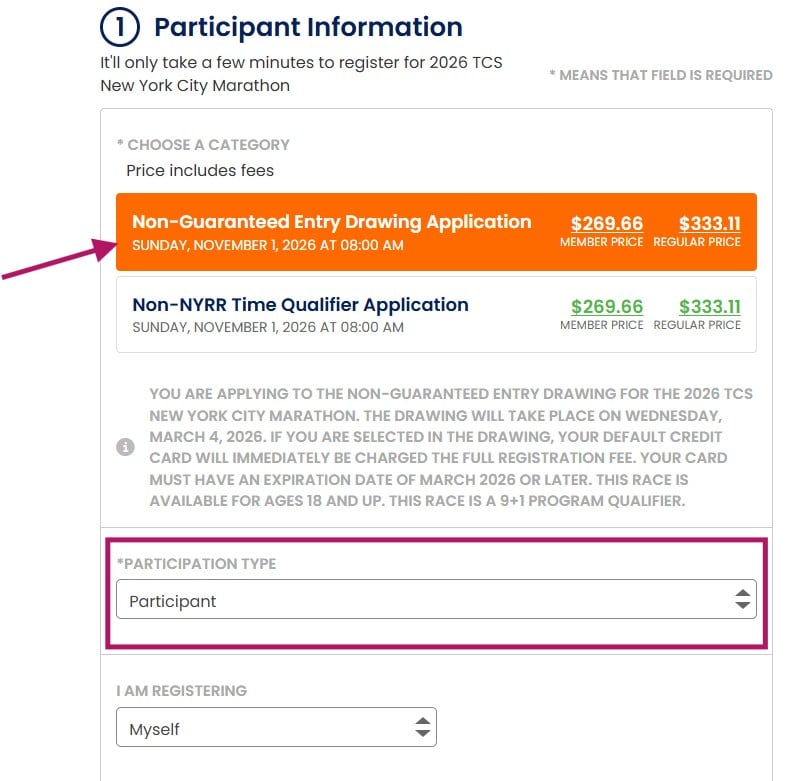The width and height of the screenshot is (786, 781).
Task: Open the I Am Registering dropdown
Action: (276, 728)
